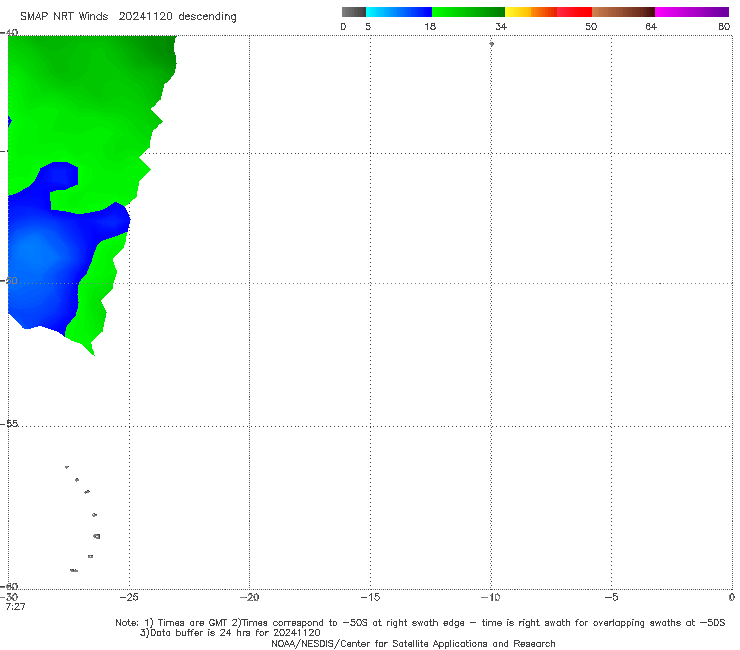Click the longitude axis label "-25"
The image size is (740, 650).
(129, 597)
